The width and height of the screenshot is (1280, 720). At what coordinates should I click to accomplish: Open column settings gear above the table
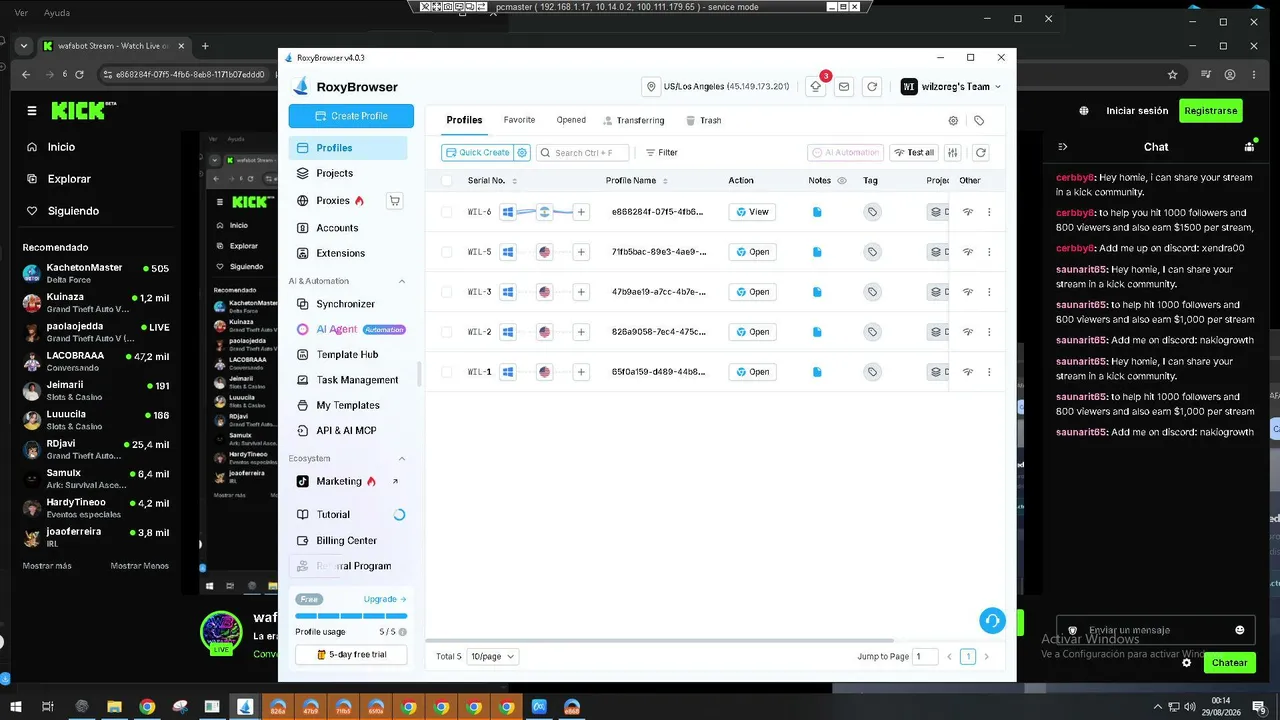click(953, 120)
